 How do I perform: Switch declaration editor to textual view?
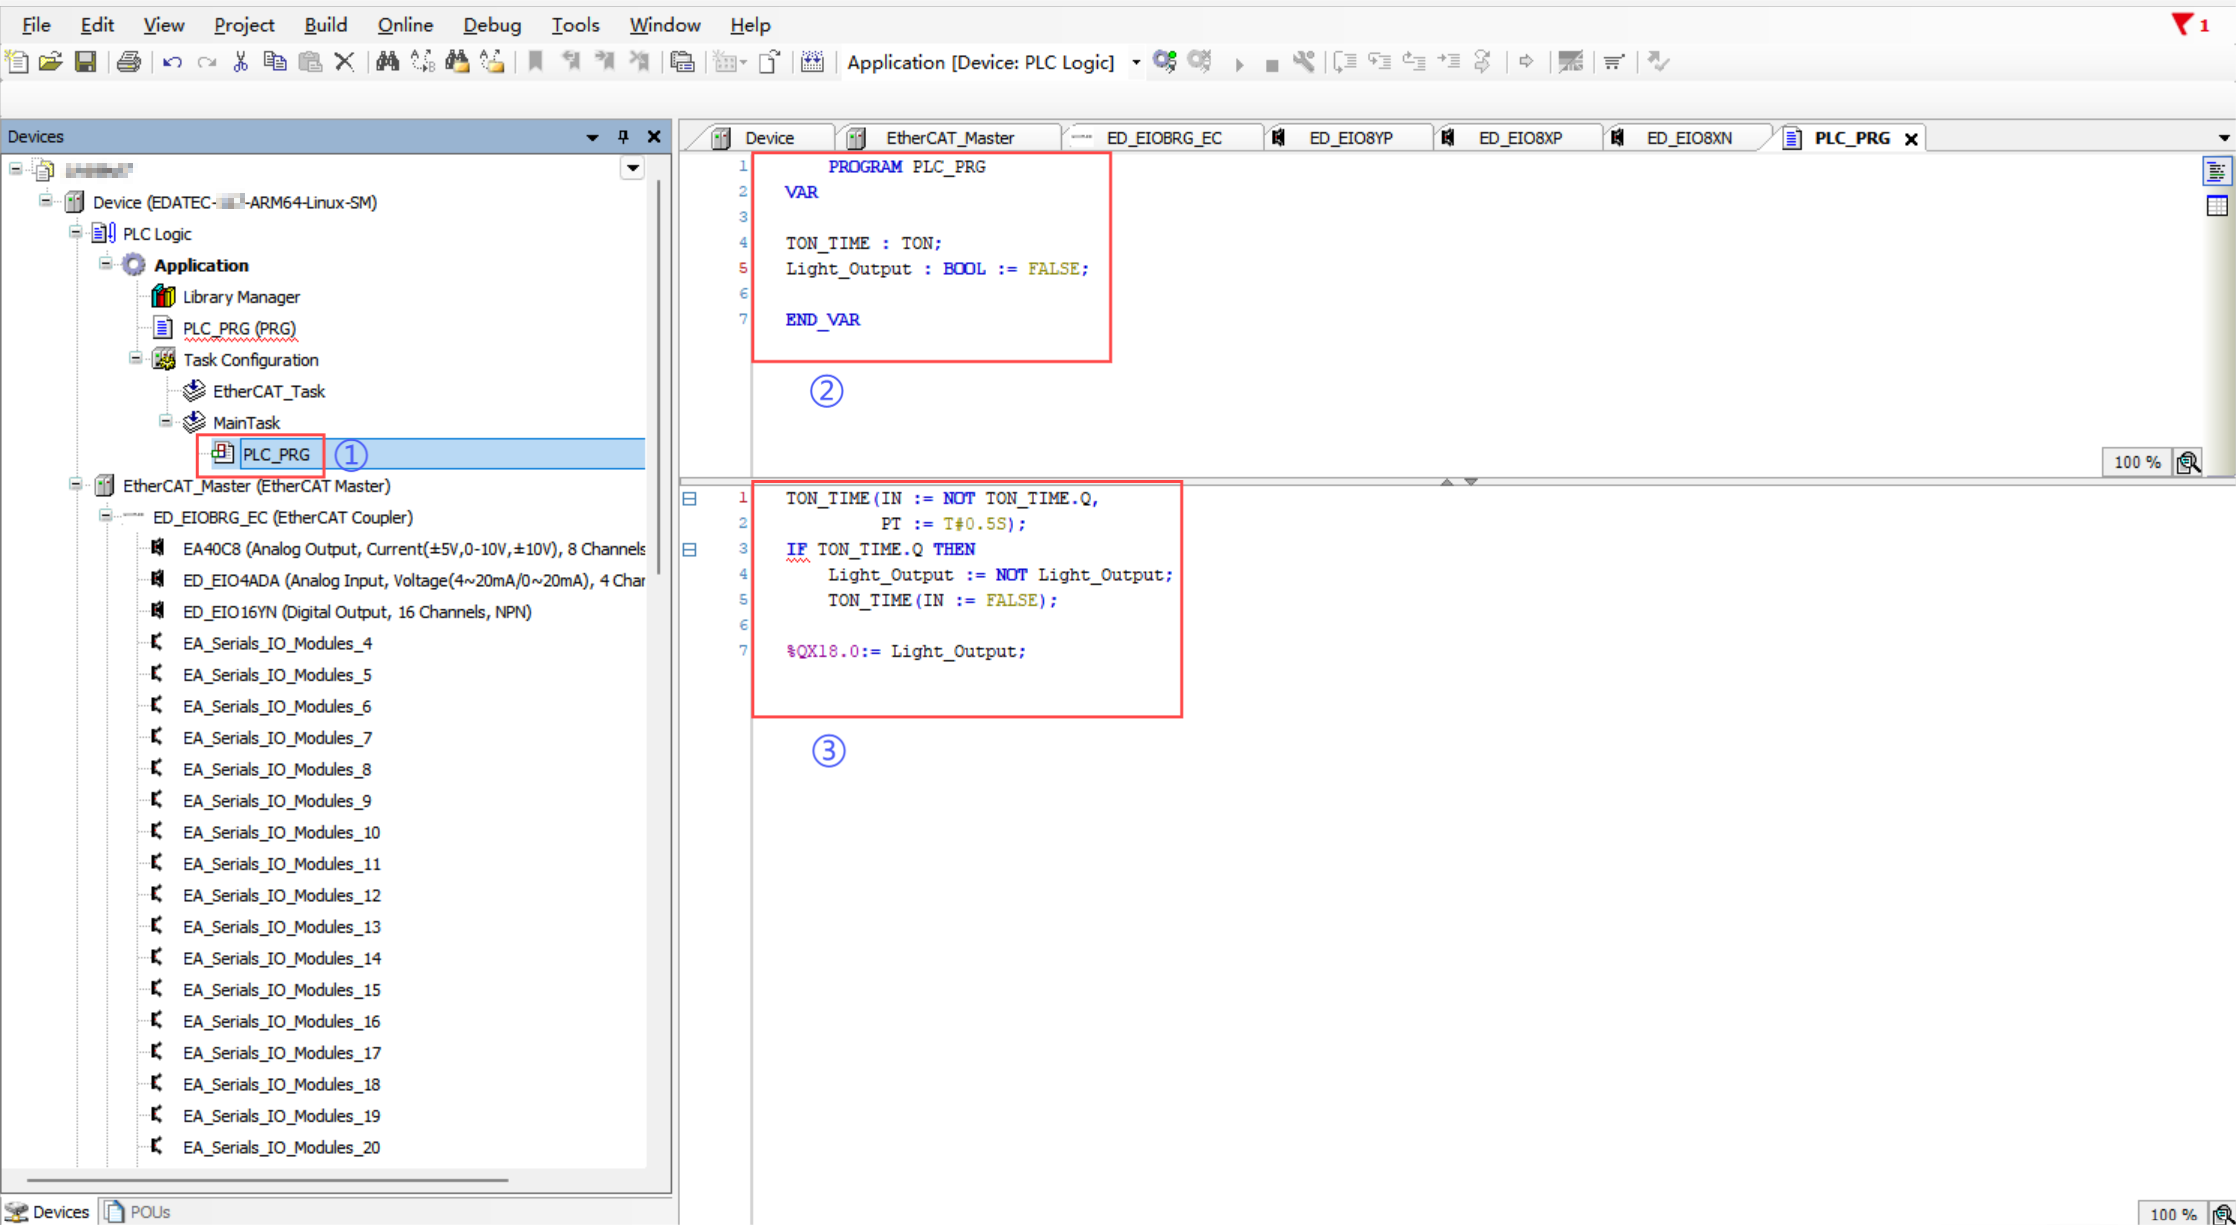point(2216,172)
